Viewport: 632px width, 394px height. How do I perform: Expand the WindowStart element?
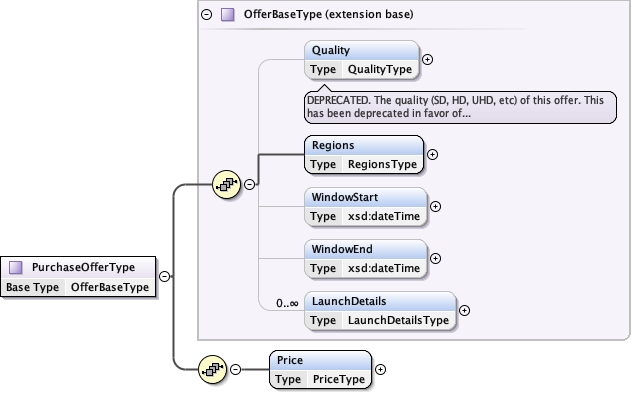(435, 207)
